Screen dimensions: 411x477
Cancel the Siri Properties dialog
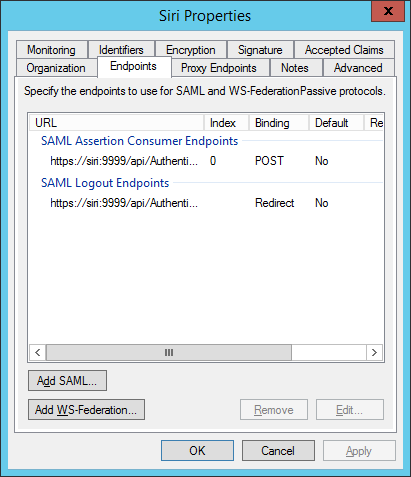pos(278,451)
